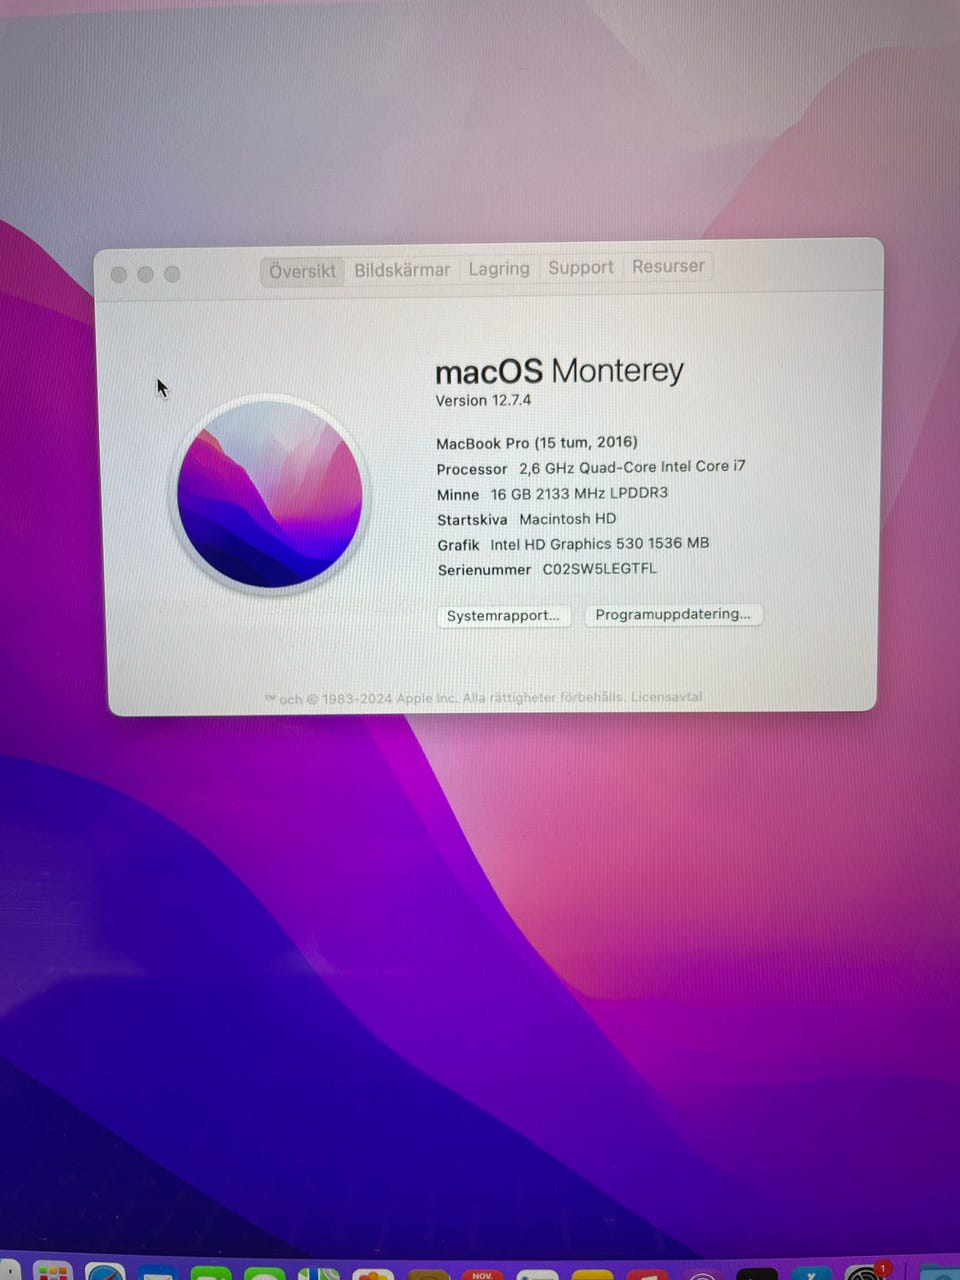Select the MacBook Pro (15 tum, 2016) line

tap(537, 443)
